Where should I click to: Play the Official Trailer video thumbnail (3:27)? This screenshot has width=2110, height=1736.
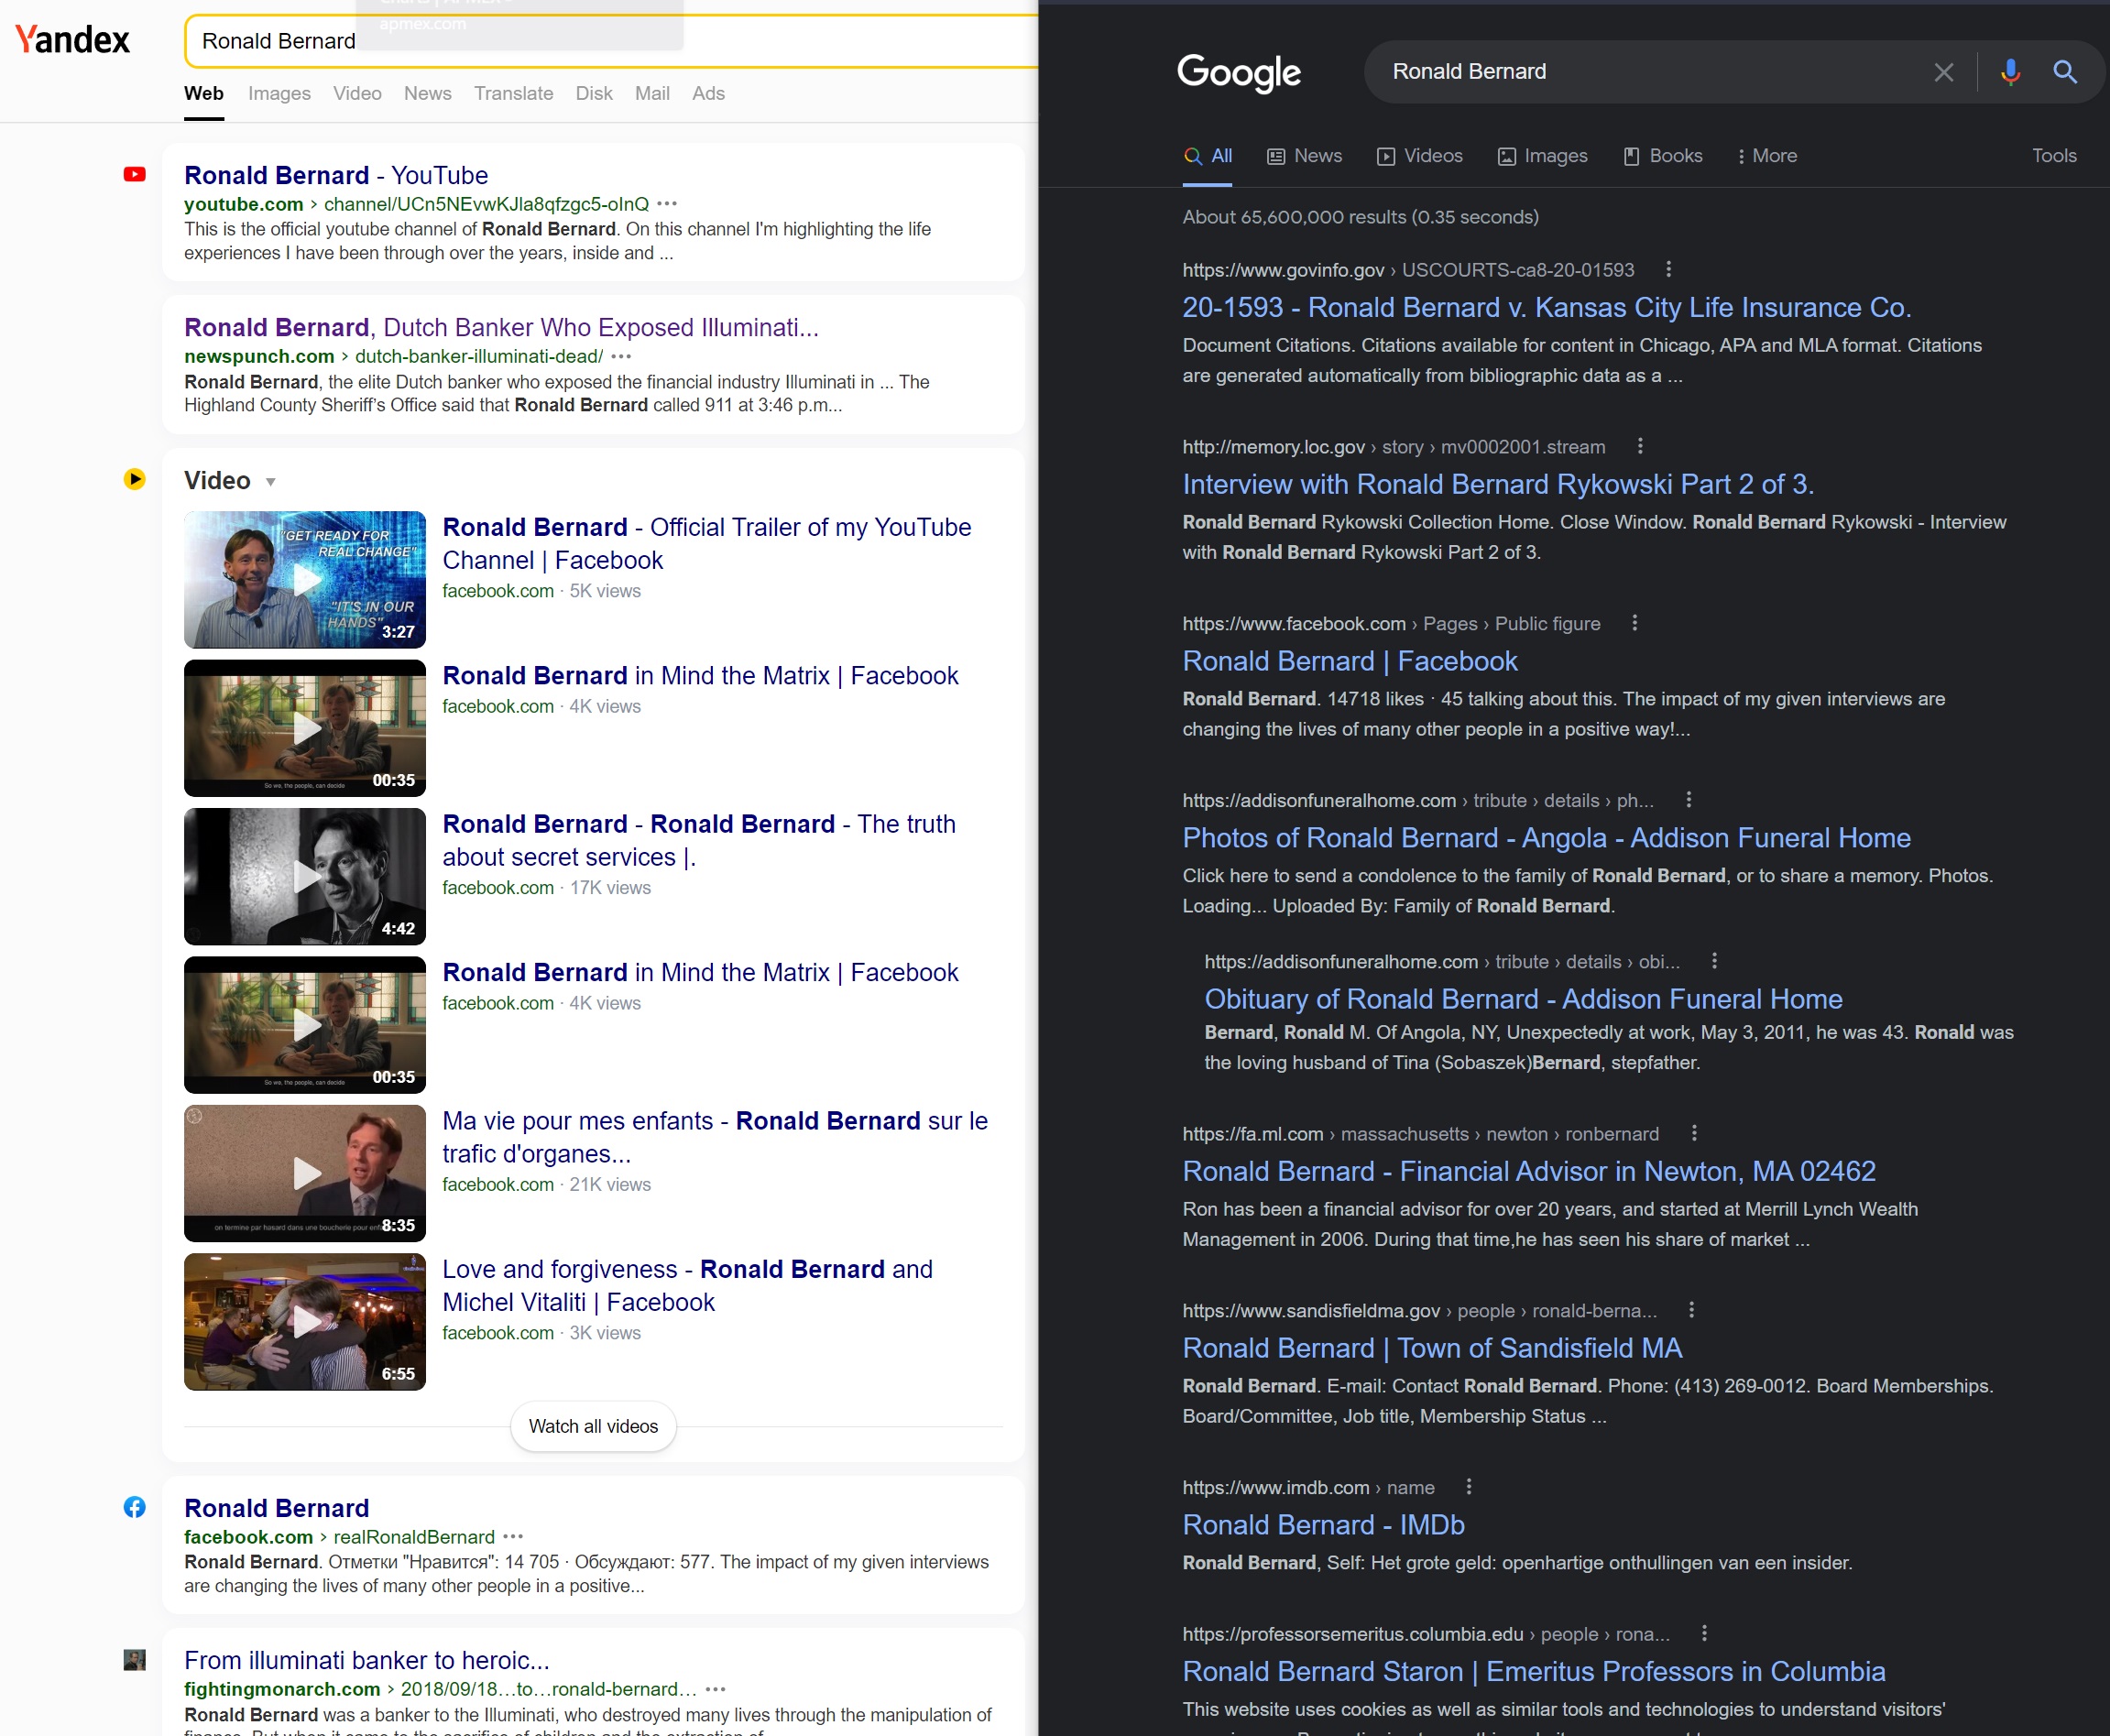pos(305,579)
